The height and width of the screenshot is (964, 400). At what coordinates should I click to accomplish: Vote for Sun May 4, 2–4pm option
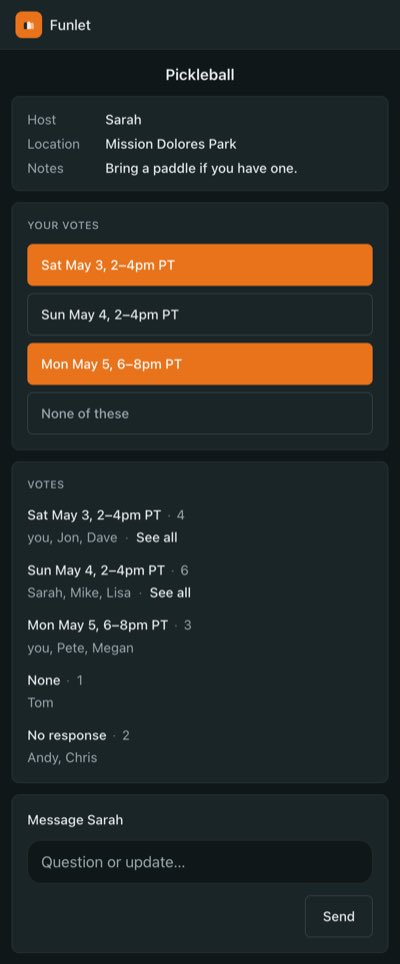click(200, 314)
